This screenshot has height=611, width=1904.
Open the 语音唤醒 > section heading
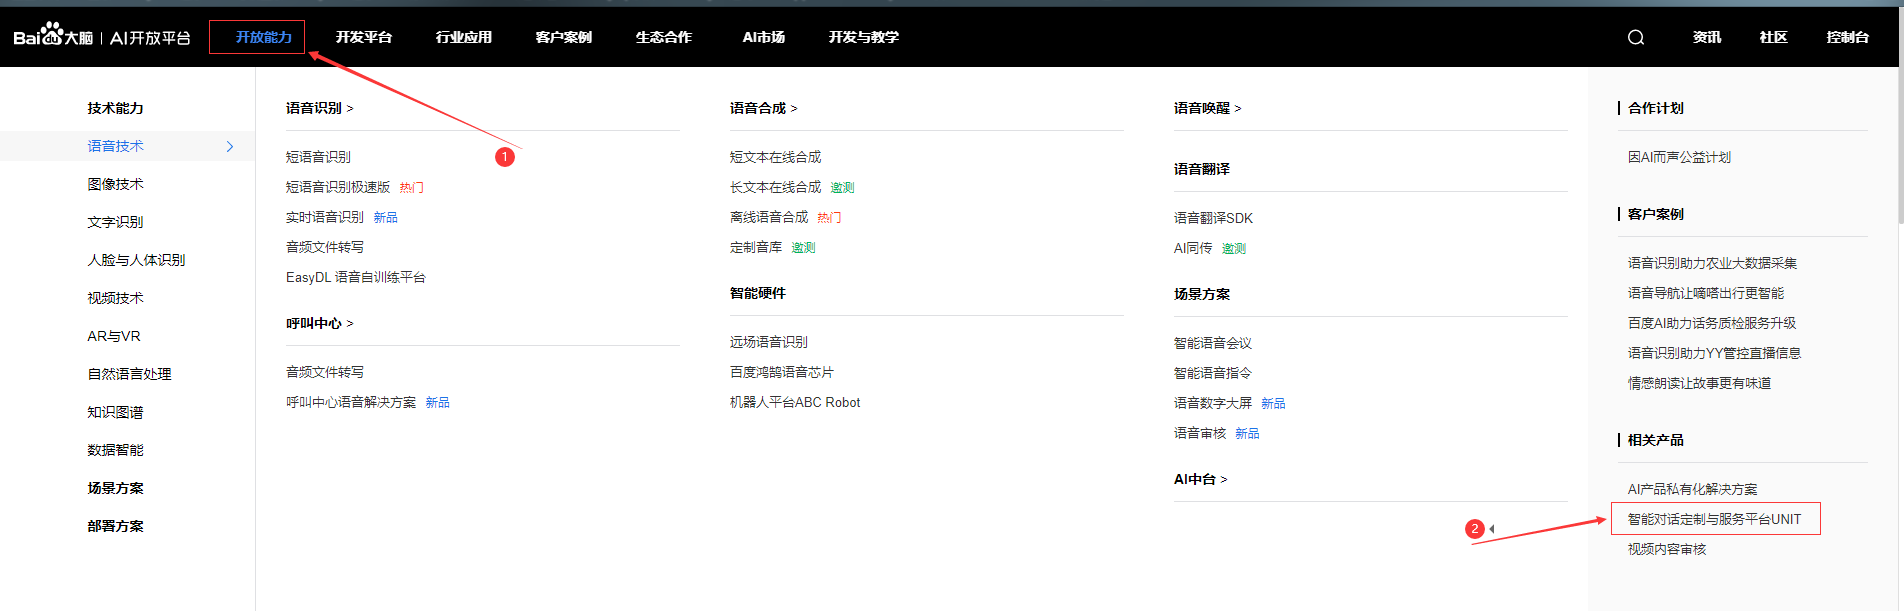(1208, 108)
